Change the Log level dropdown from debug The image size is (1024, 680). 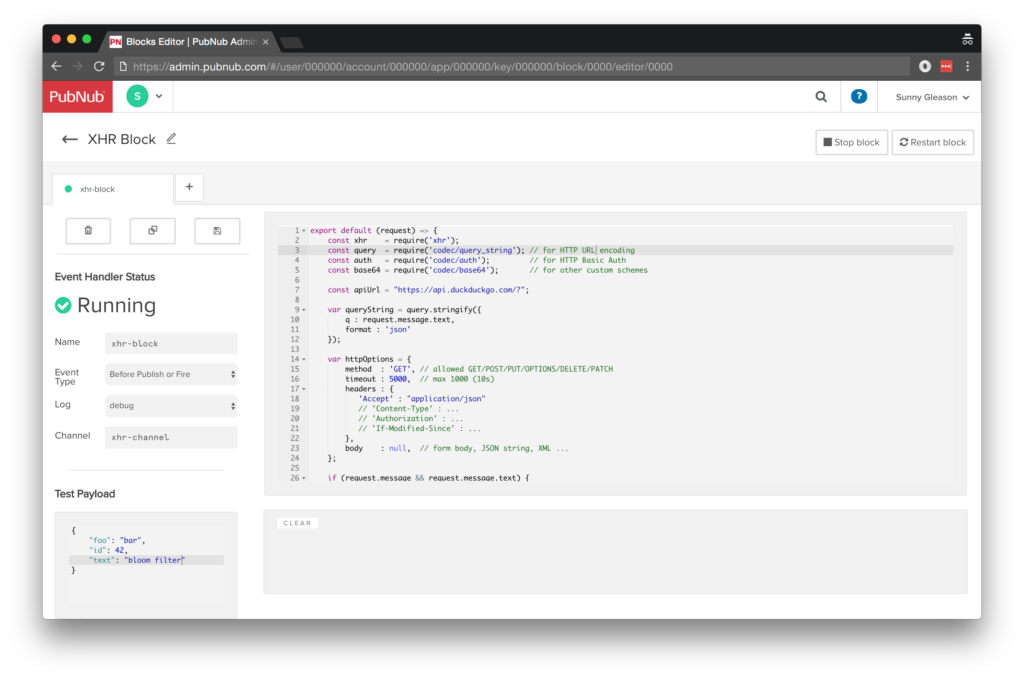171,406
